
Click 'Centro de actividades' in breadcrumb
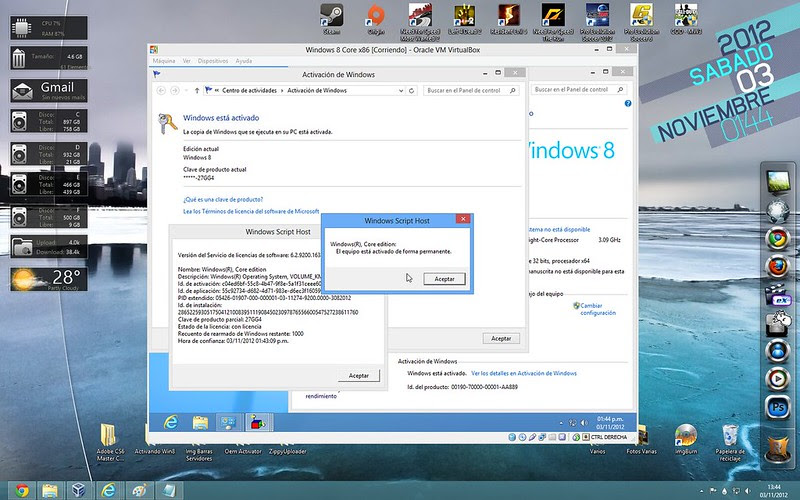click(249, 91)
